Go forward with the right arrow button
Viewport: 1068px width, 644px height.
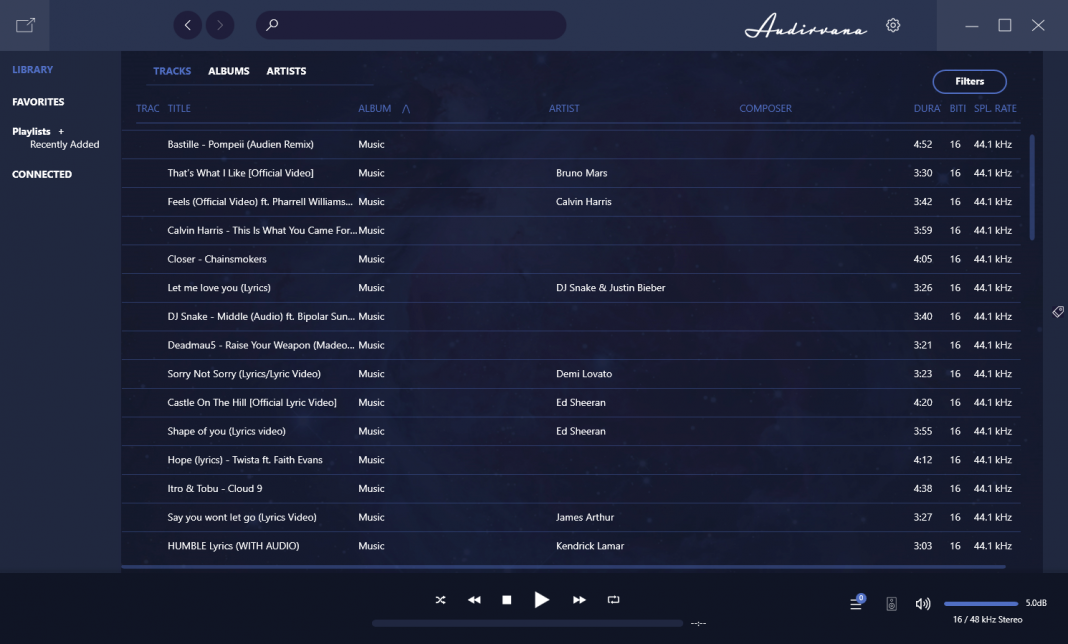pos(220,25)
